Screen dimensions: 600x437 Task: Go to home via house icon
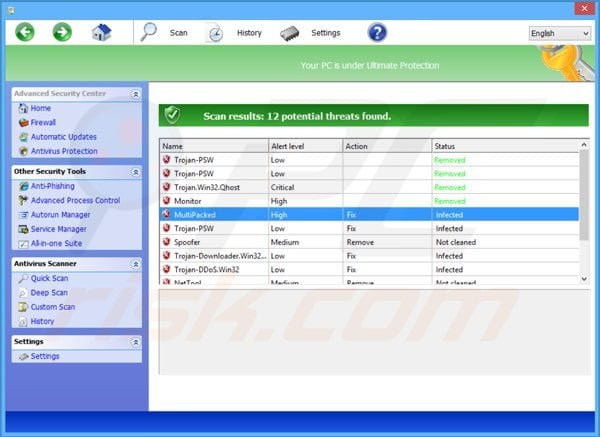pyautogui.click(x=101, y=32)
